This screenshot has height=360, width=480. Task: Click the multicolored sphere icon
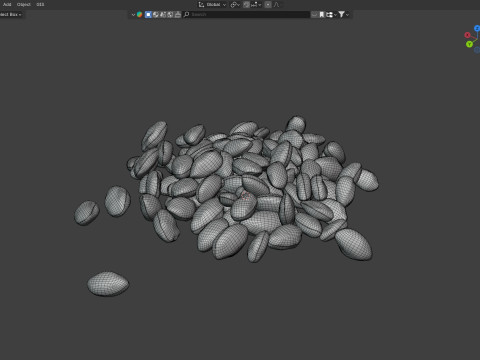139,14
